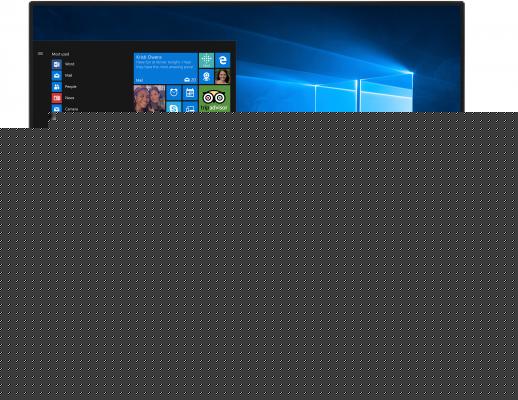Open the Alarms & Clock tile
The height and width of the screenshot is (400, 518).
coord(174,93)
